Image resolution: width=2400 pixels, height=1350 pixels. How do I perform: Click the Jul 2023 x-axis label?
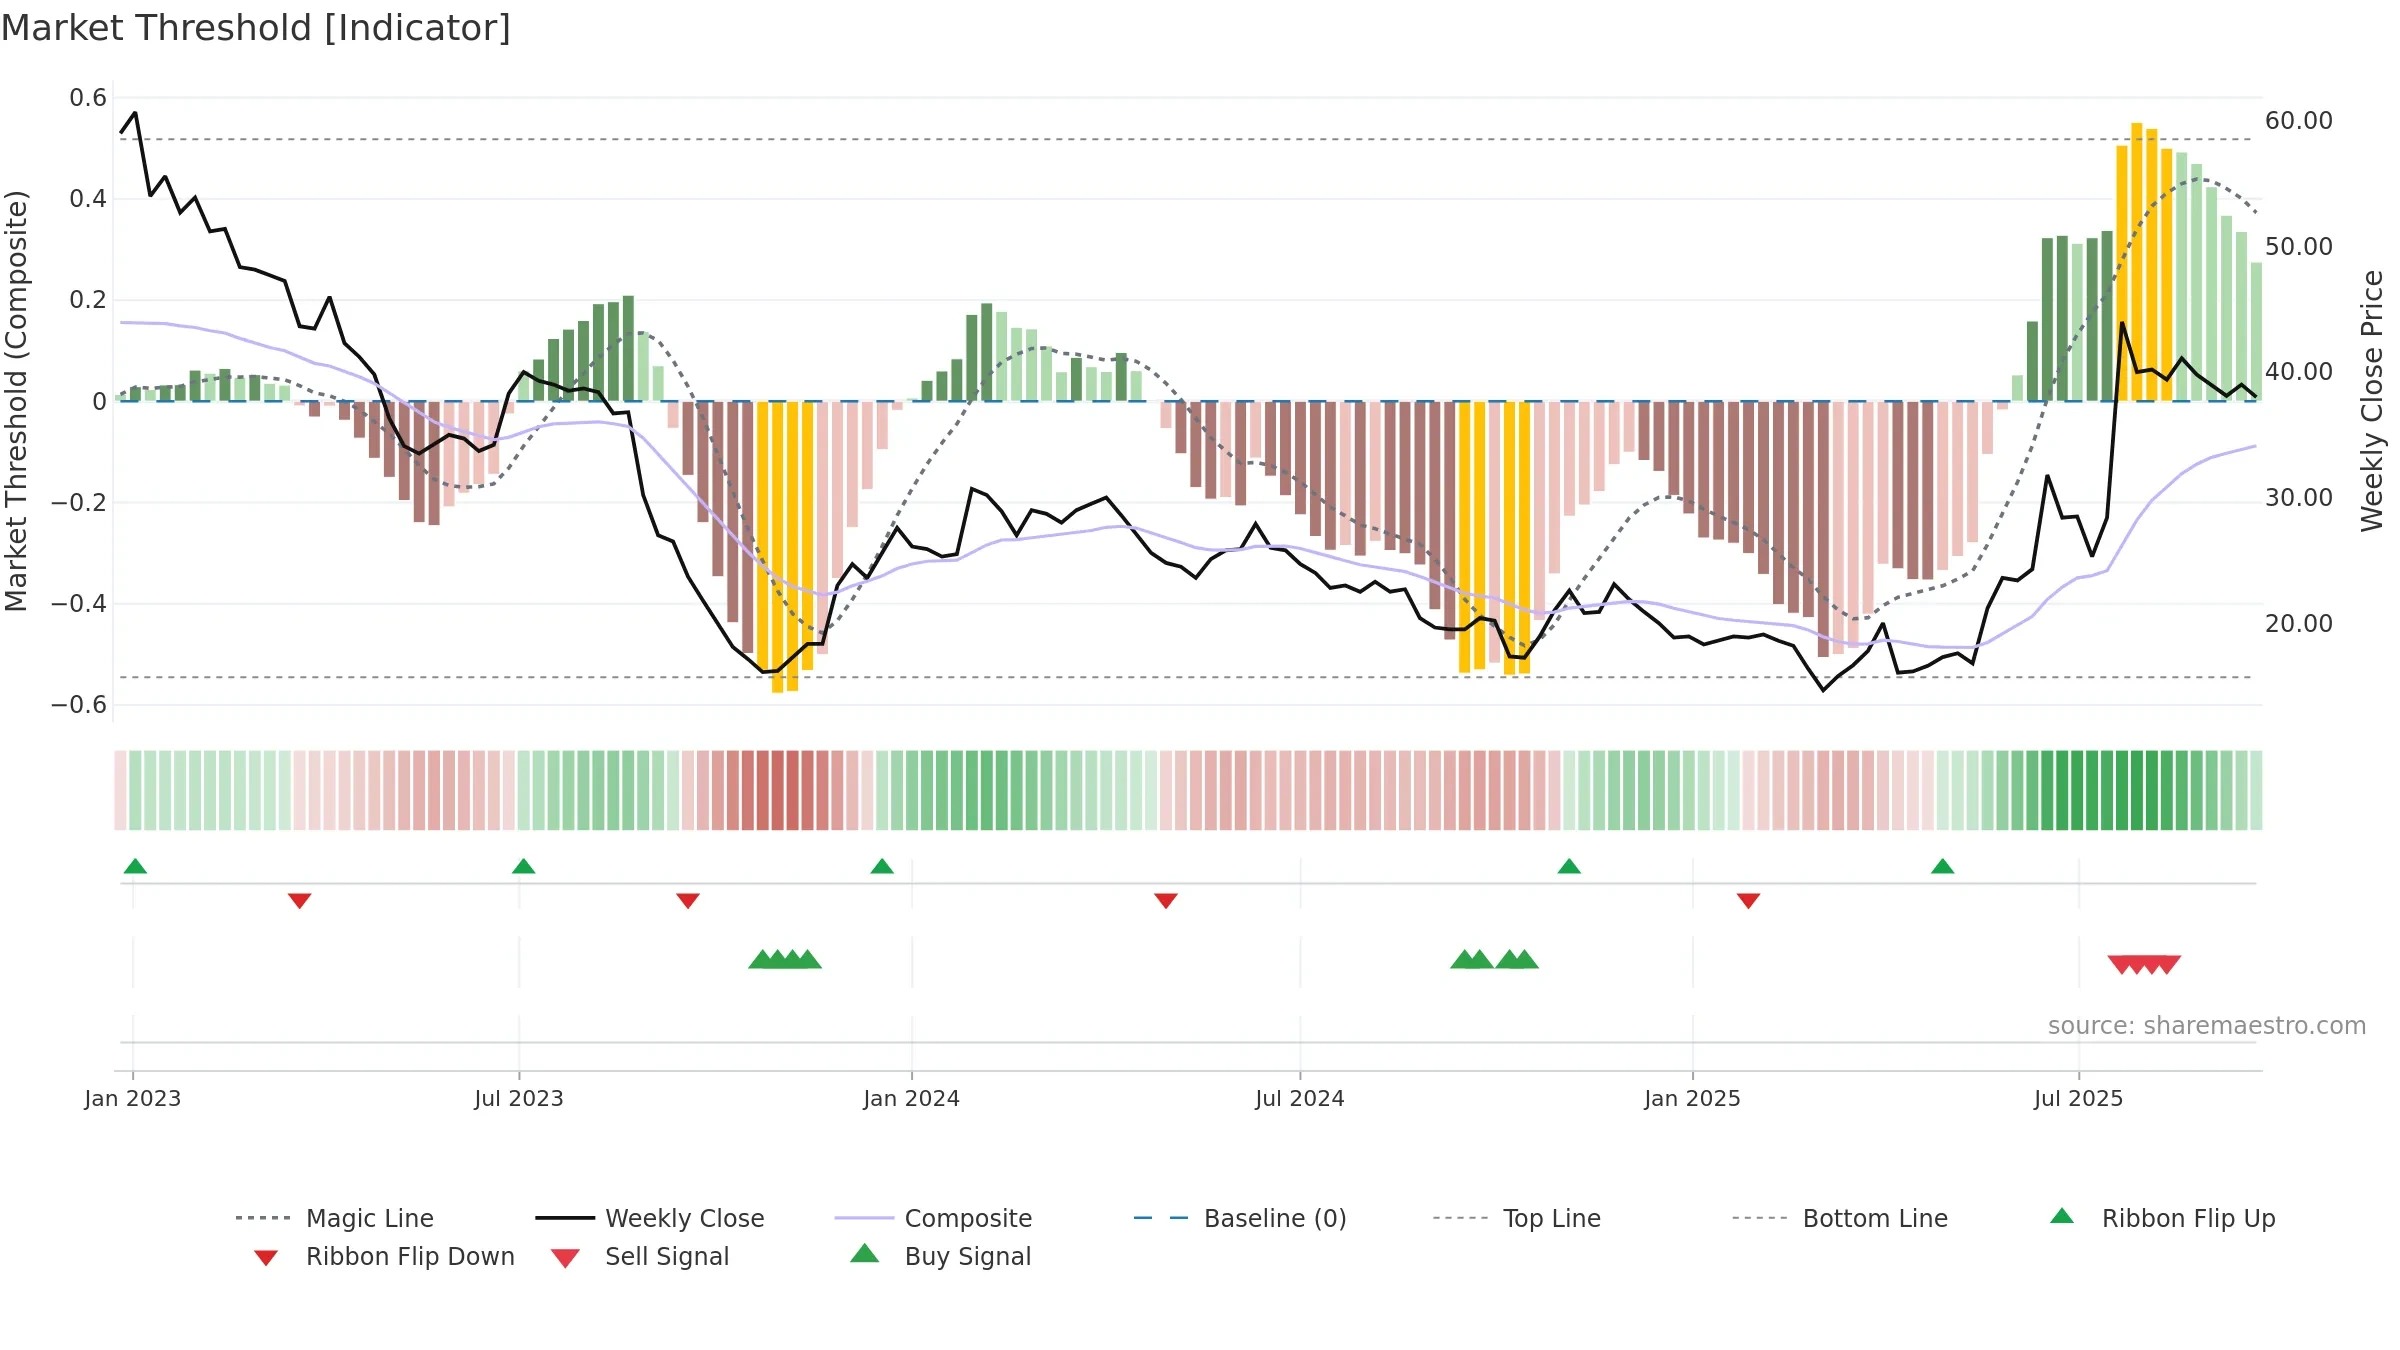pos(519,1099)
